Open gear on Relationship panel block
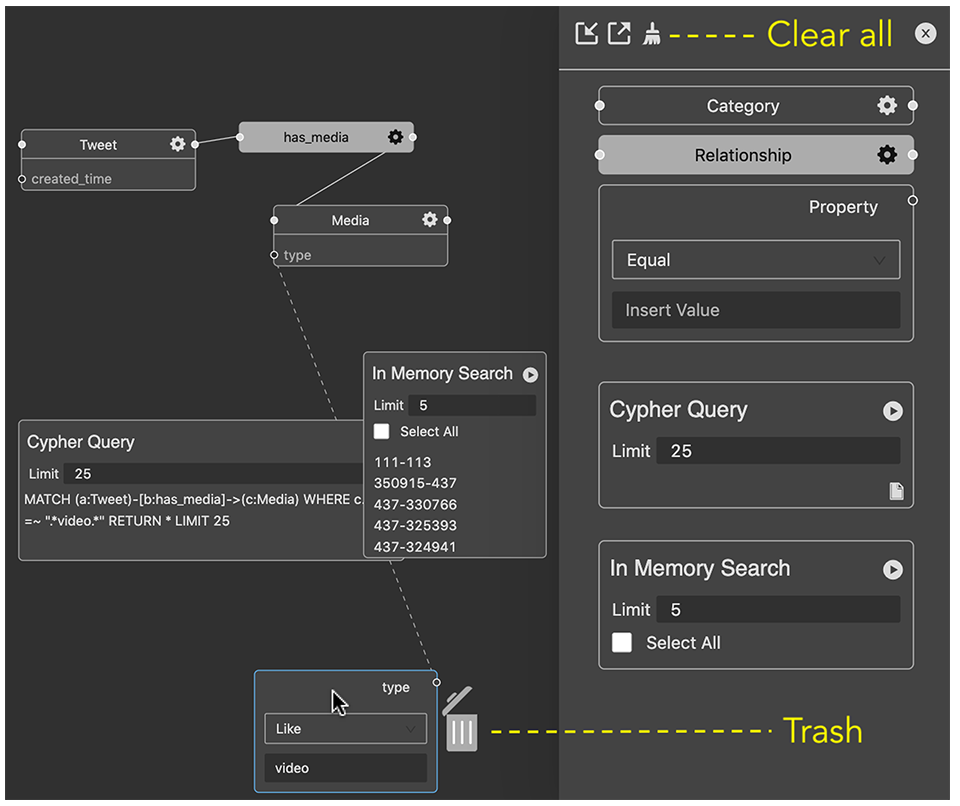Image resolution: width=960 pixels, height=806 pixels. click(x=886, y=155)
